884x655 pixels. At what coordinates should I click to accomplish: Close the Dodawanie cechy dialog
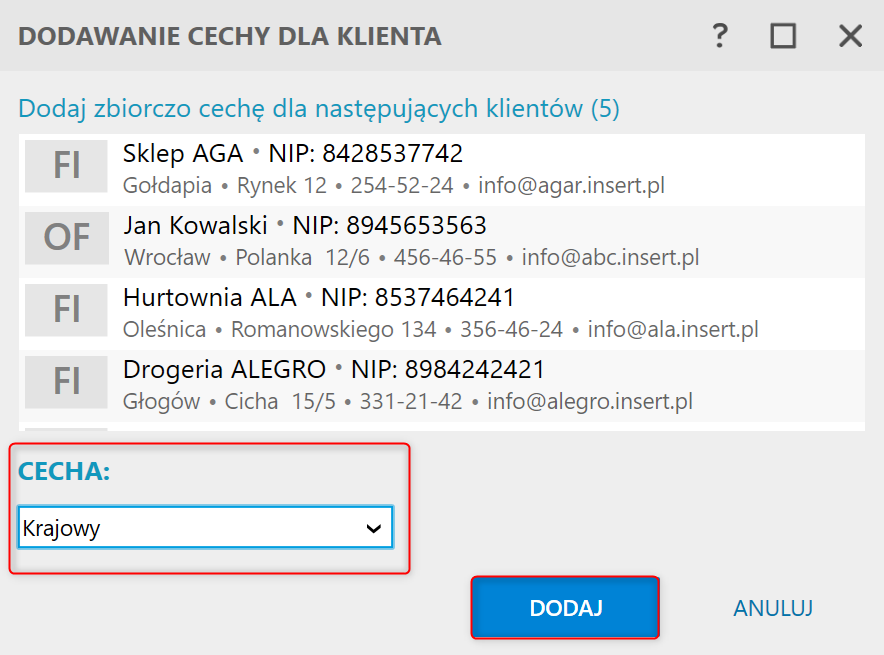[x=850, y=37]
